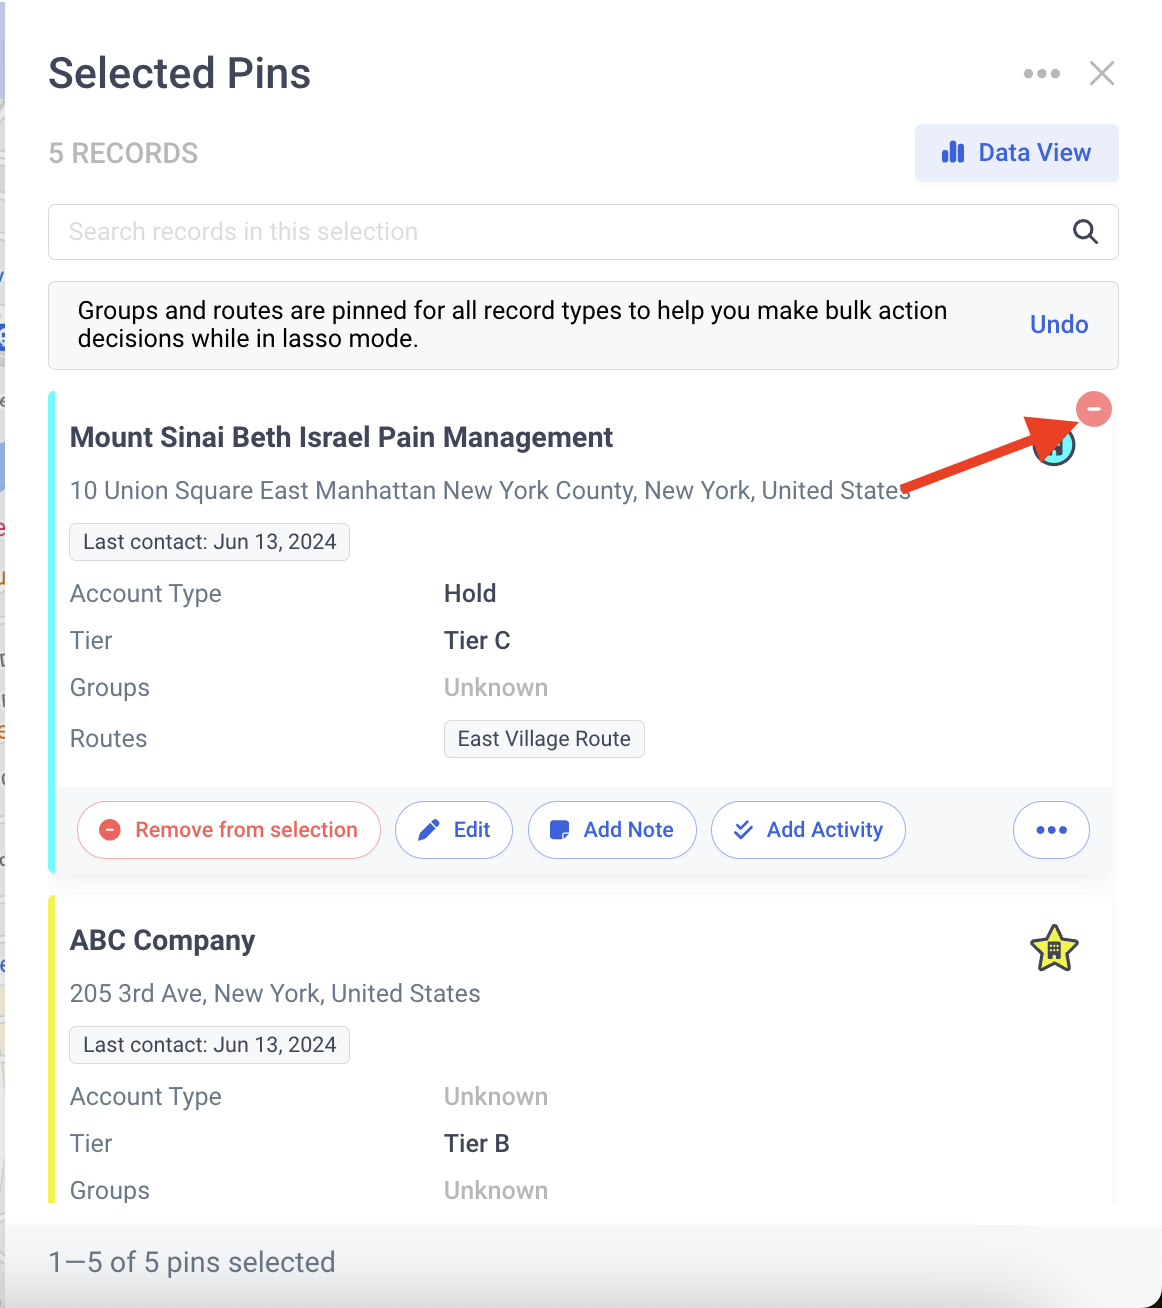Add a note to Mount Sinai record
Viewport: 1162px width, 1308px height.
point(612,830)
